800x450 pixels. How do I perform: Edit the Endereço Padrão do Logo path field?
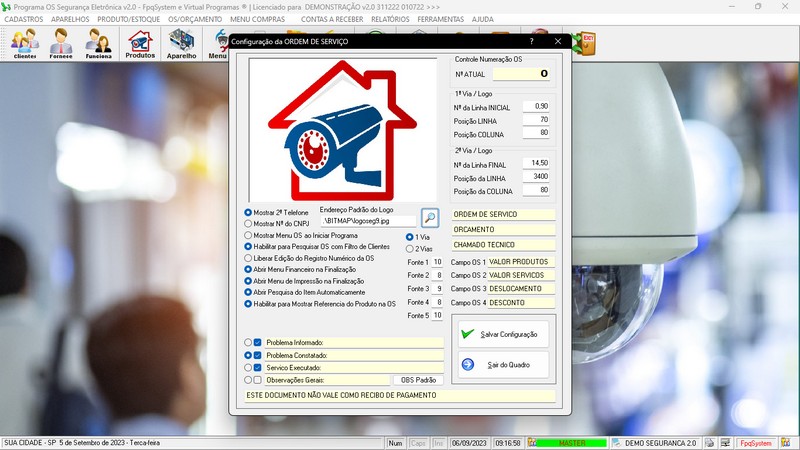[368, 221]
